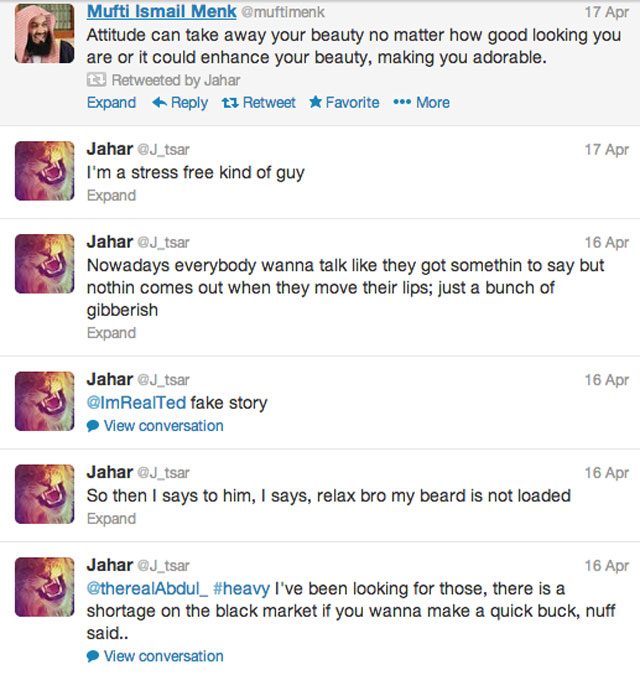Image resolution: width=640 pixels, height=675 pixels.
Task: Open Mufti Ismail Menk profile name link
Action: [161, 12]
